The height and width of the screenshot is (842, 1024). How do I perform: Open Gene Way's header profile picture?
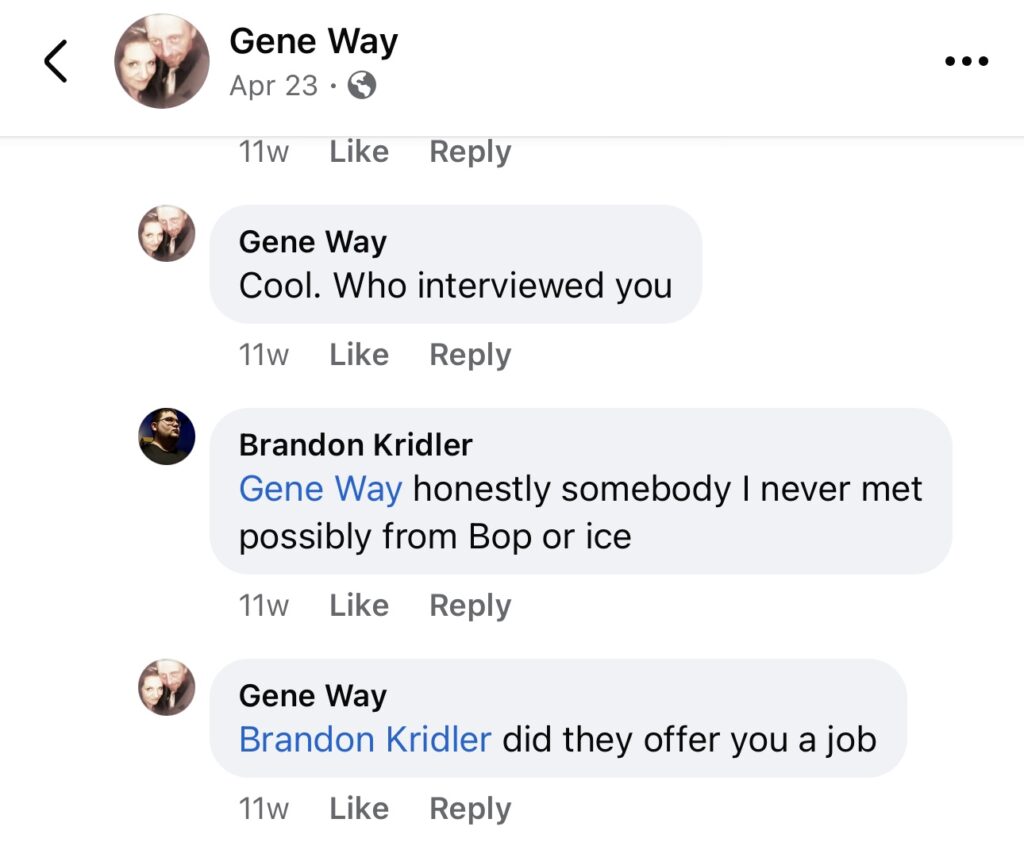(162, 62)
